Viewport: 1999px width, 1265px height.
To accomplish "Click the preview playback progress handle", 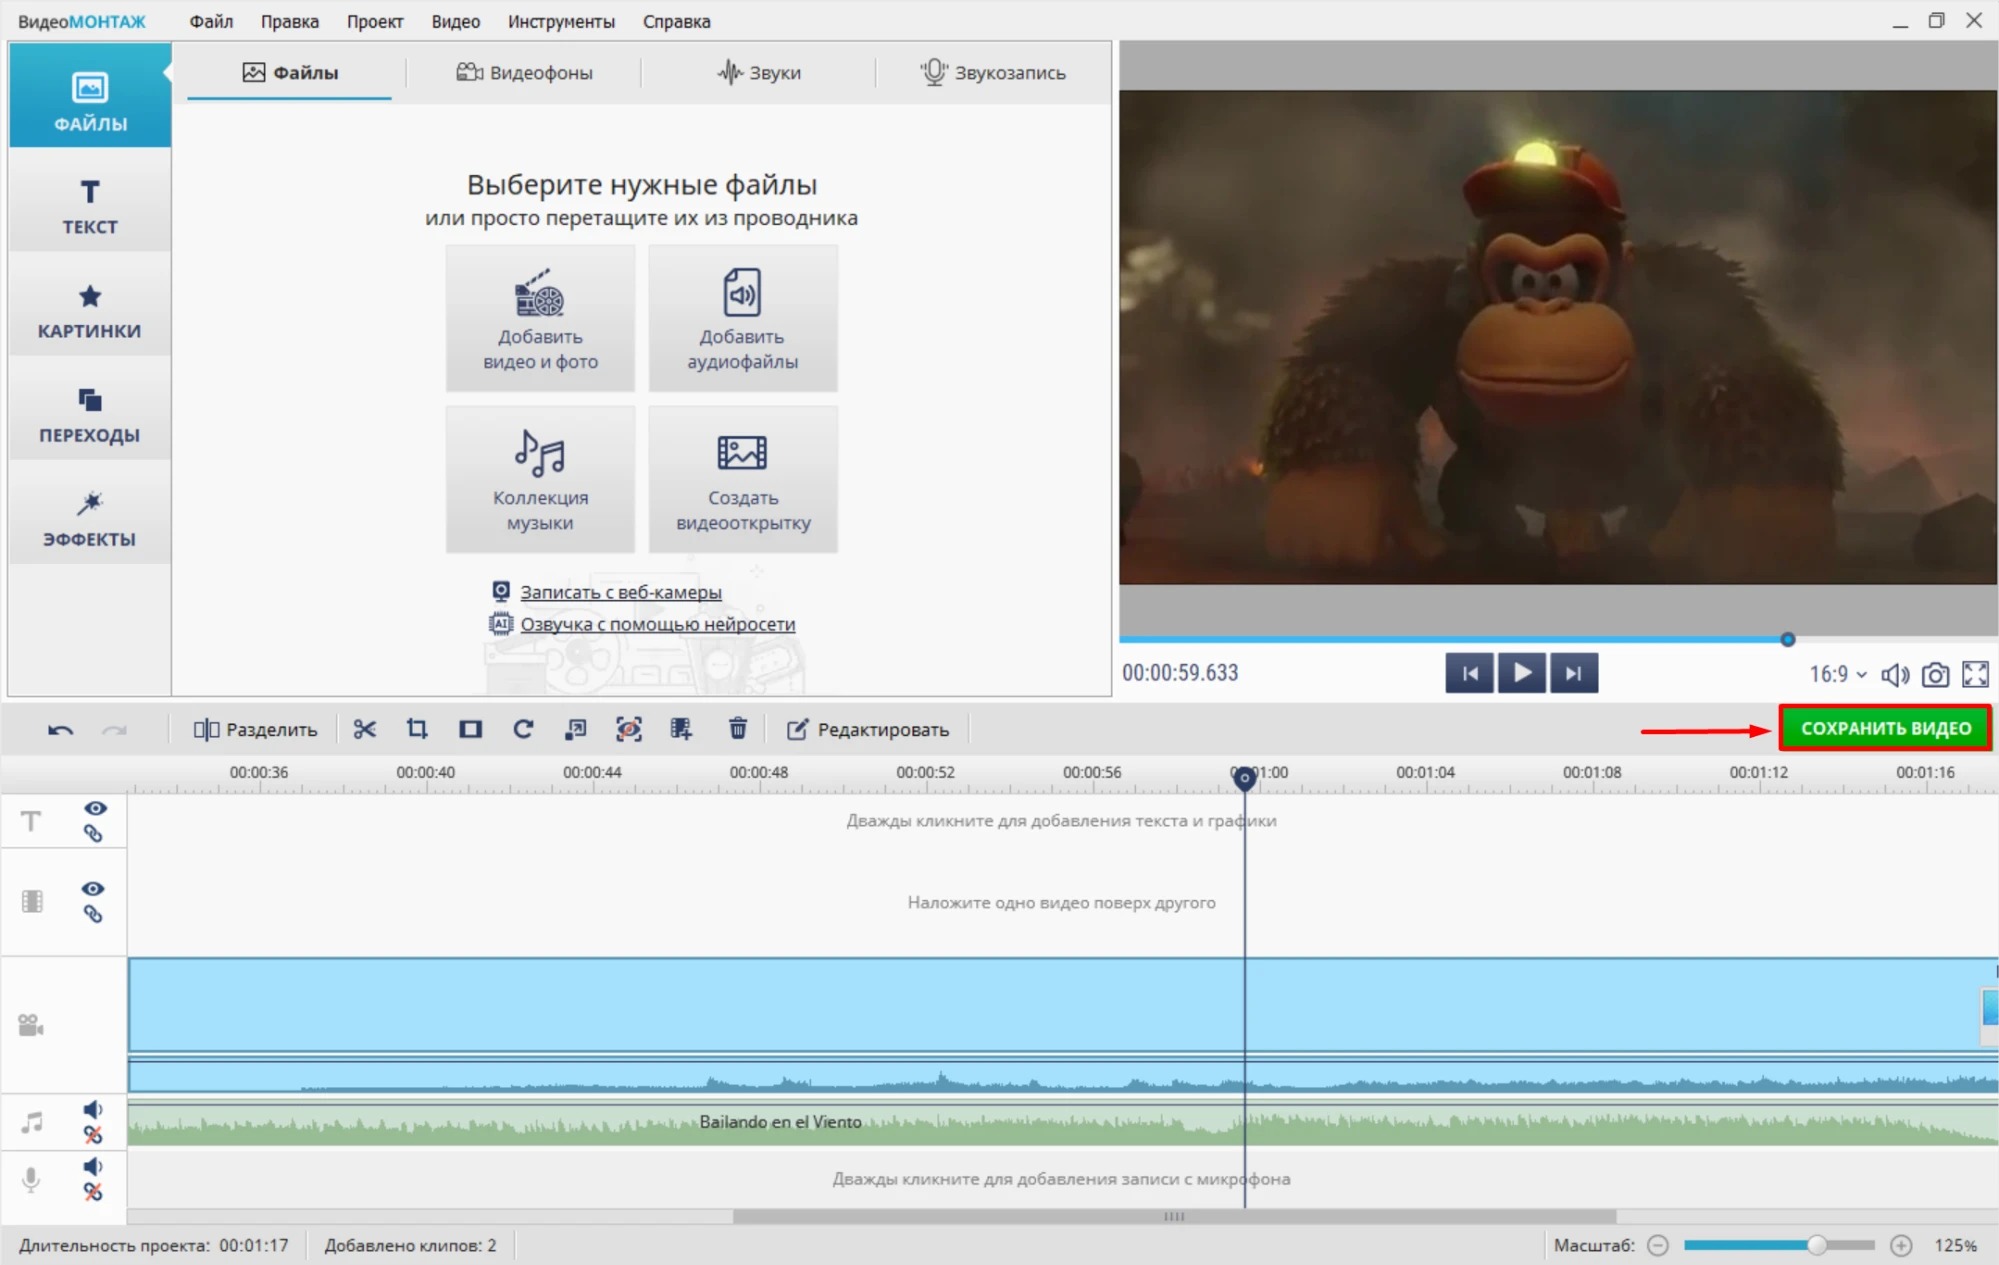I will pyautogui.click(x=1788, y=640).
